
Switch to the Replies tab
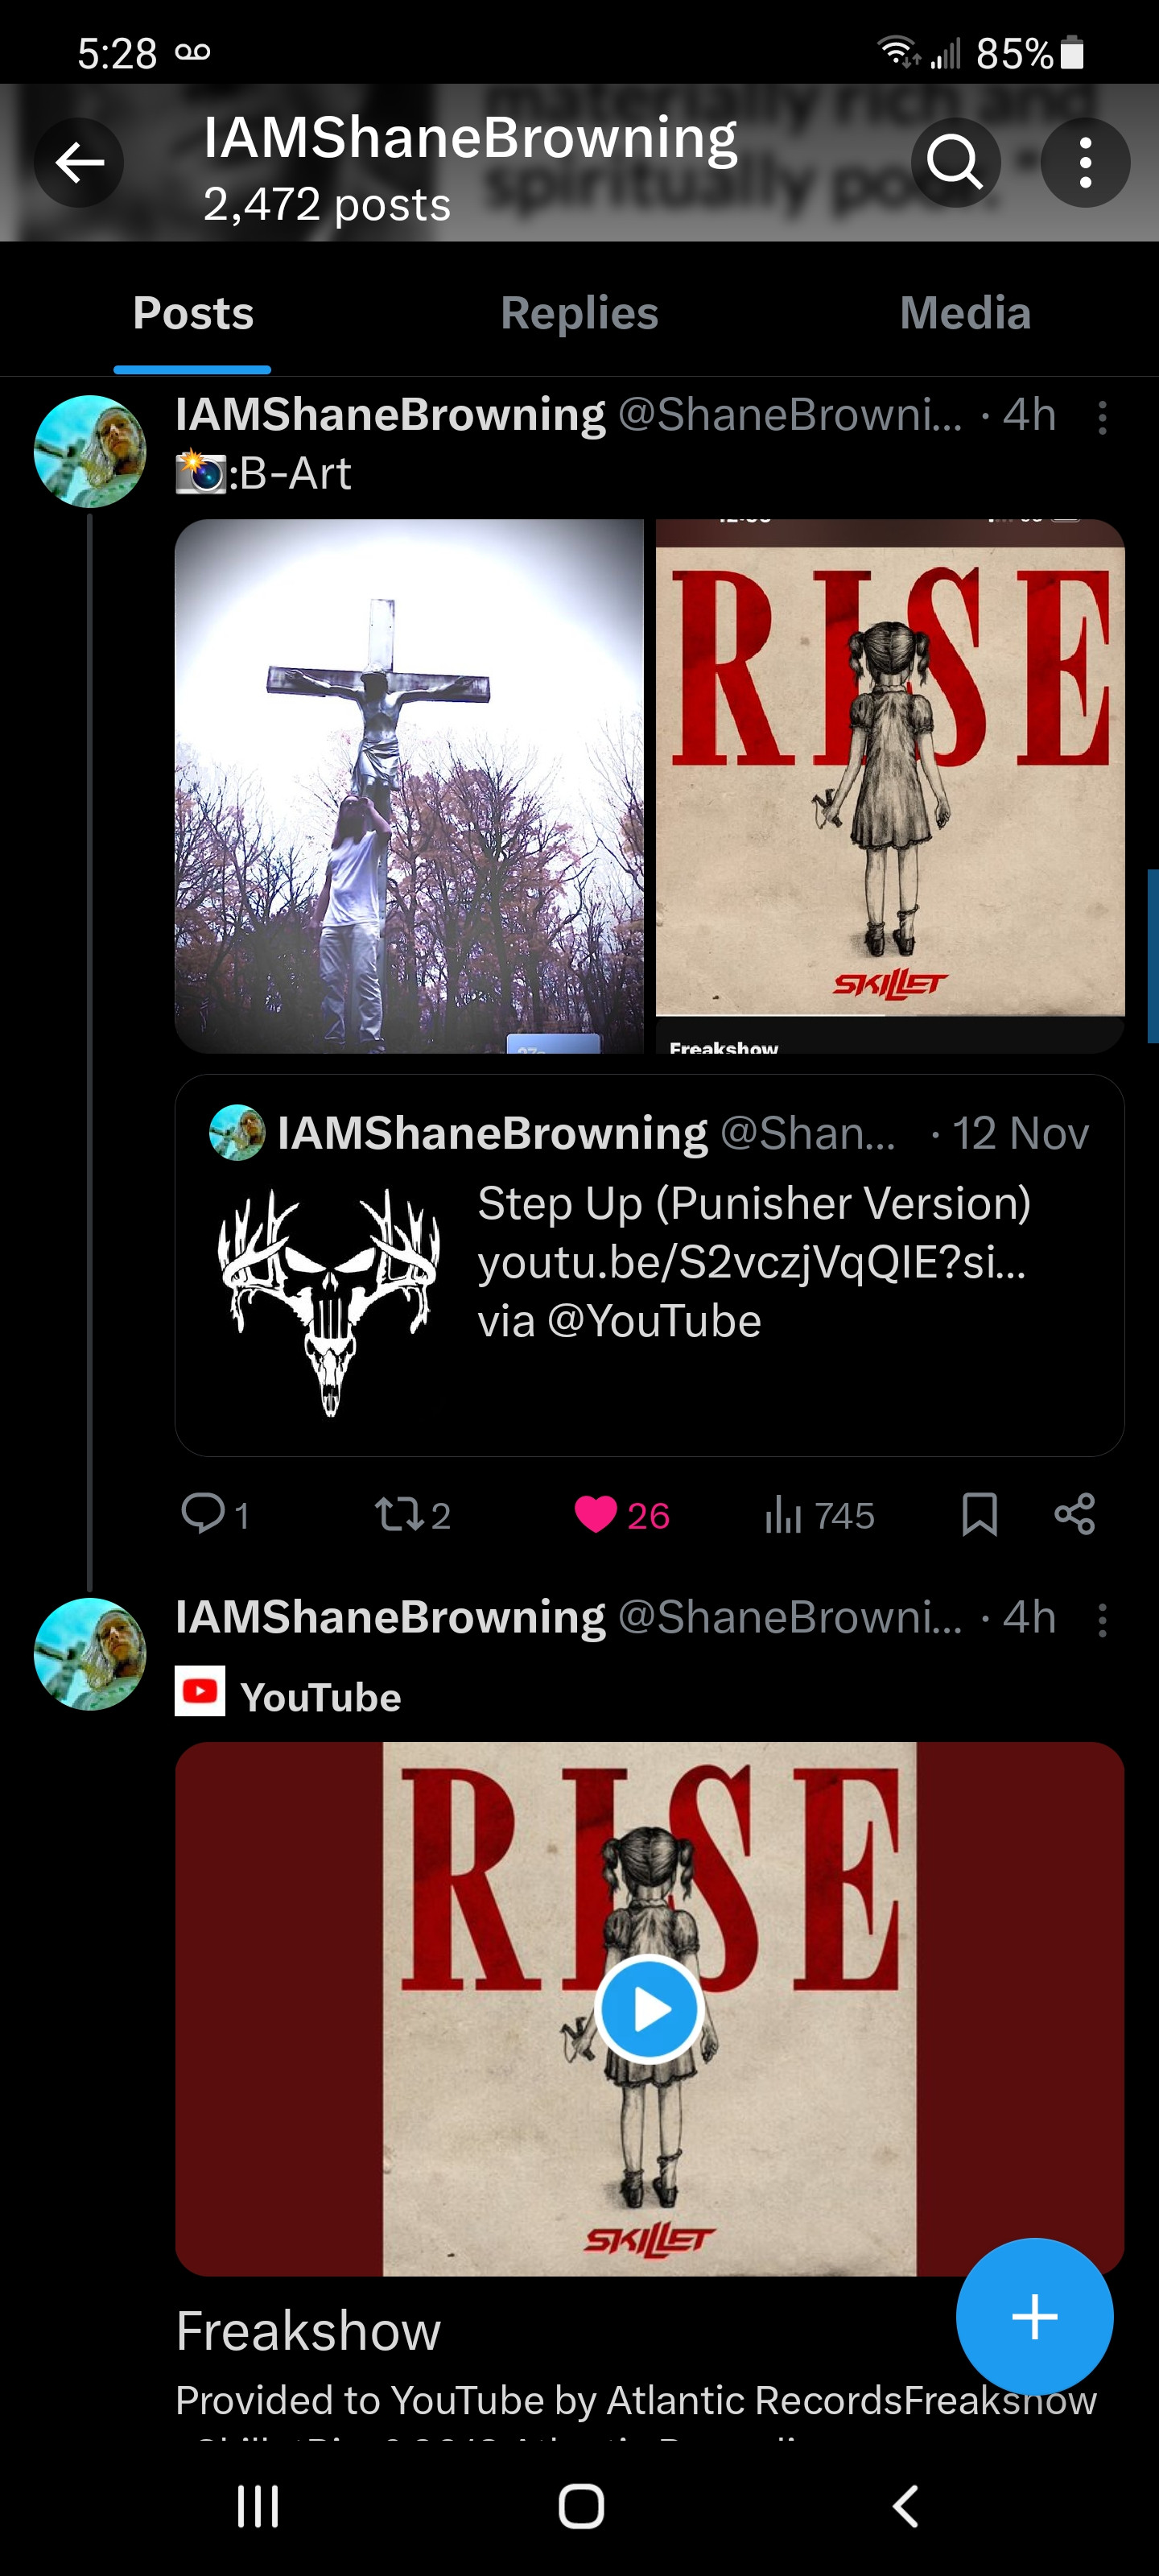tap(579, 313)
